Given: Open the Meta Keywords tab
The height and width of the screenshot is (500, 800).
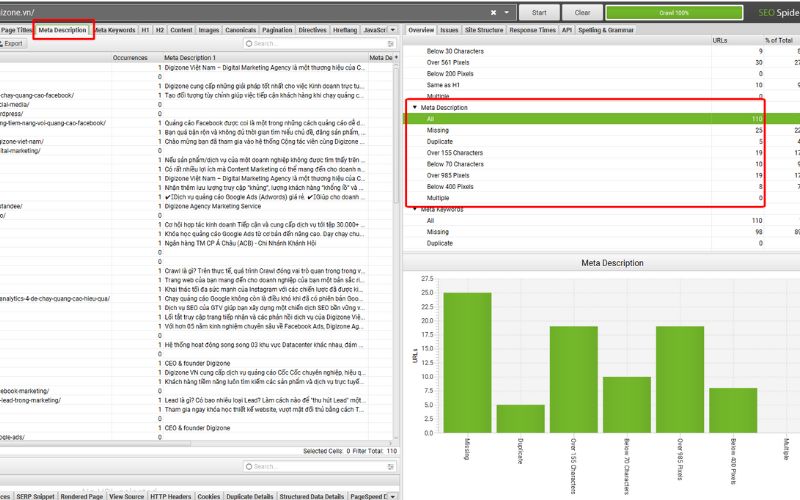Looking at the screenshot, I should click(116, 30).
